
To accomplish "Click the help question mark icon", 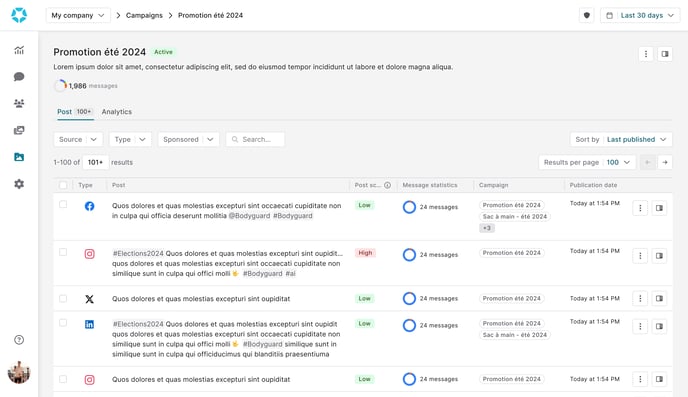I will pyautogui.click(x=19, y=340).
